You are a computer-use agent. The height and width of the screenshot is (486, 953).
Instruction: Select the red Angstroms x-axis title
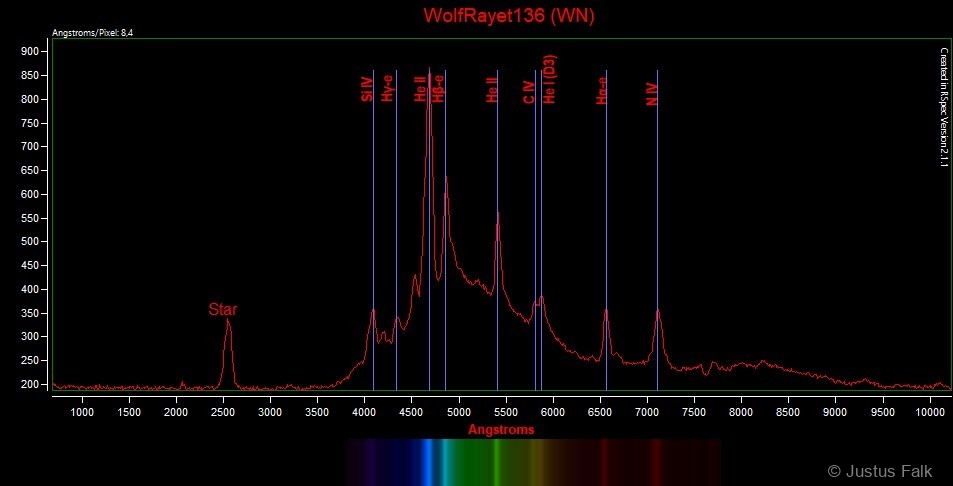(x=501, y=430)
